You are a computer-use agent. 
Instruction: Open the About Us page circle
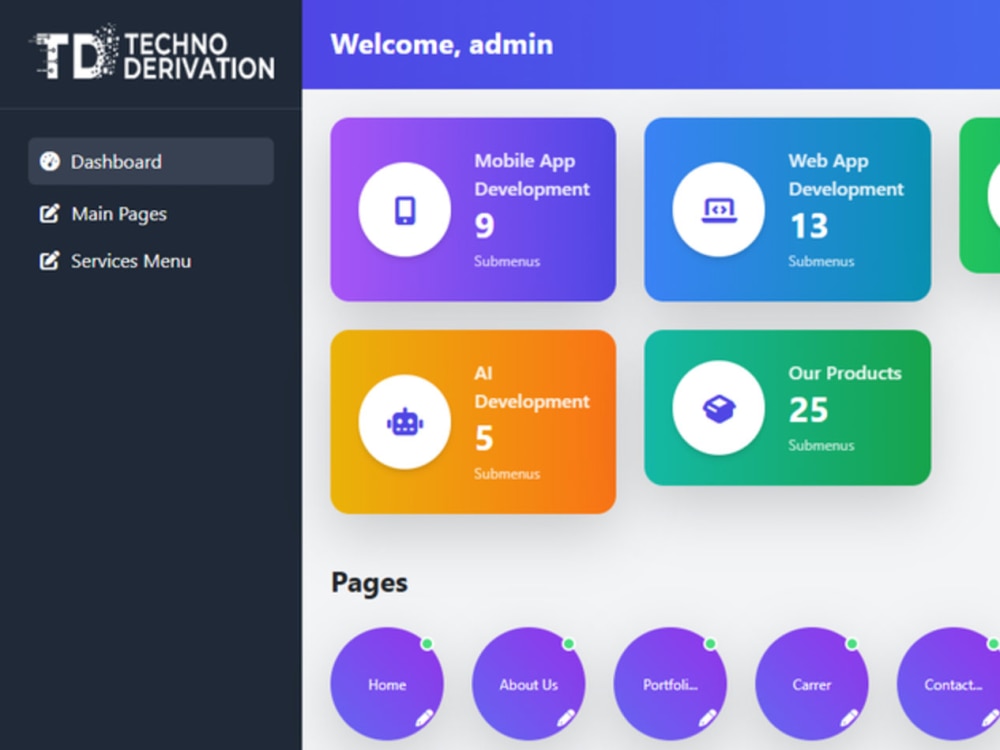click(529, 684)
